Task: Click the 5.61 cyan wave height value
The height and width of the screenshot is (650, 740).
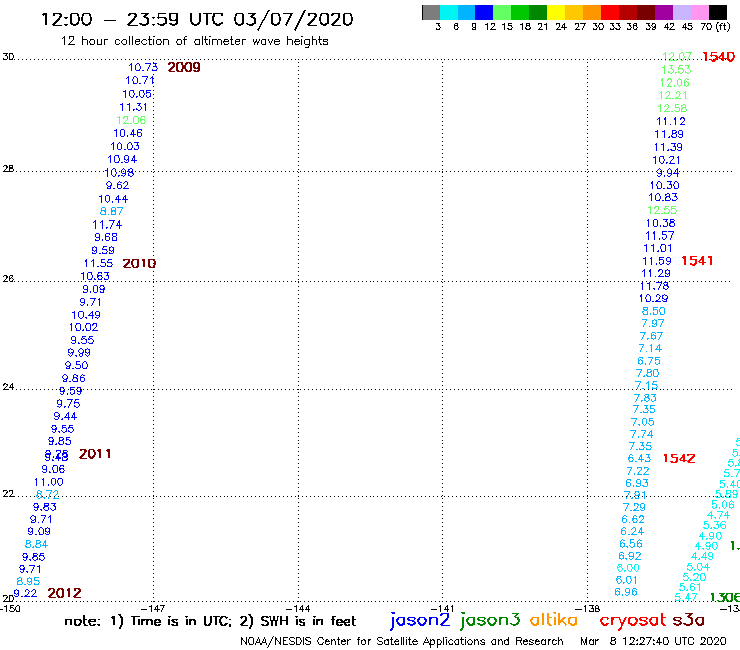Action: 690,587
